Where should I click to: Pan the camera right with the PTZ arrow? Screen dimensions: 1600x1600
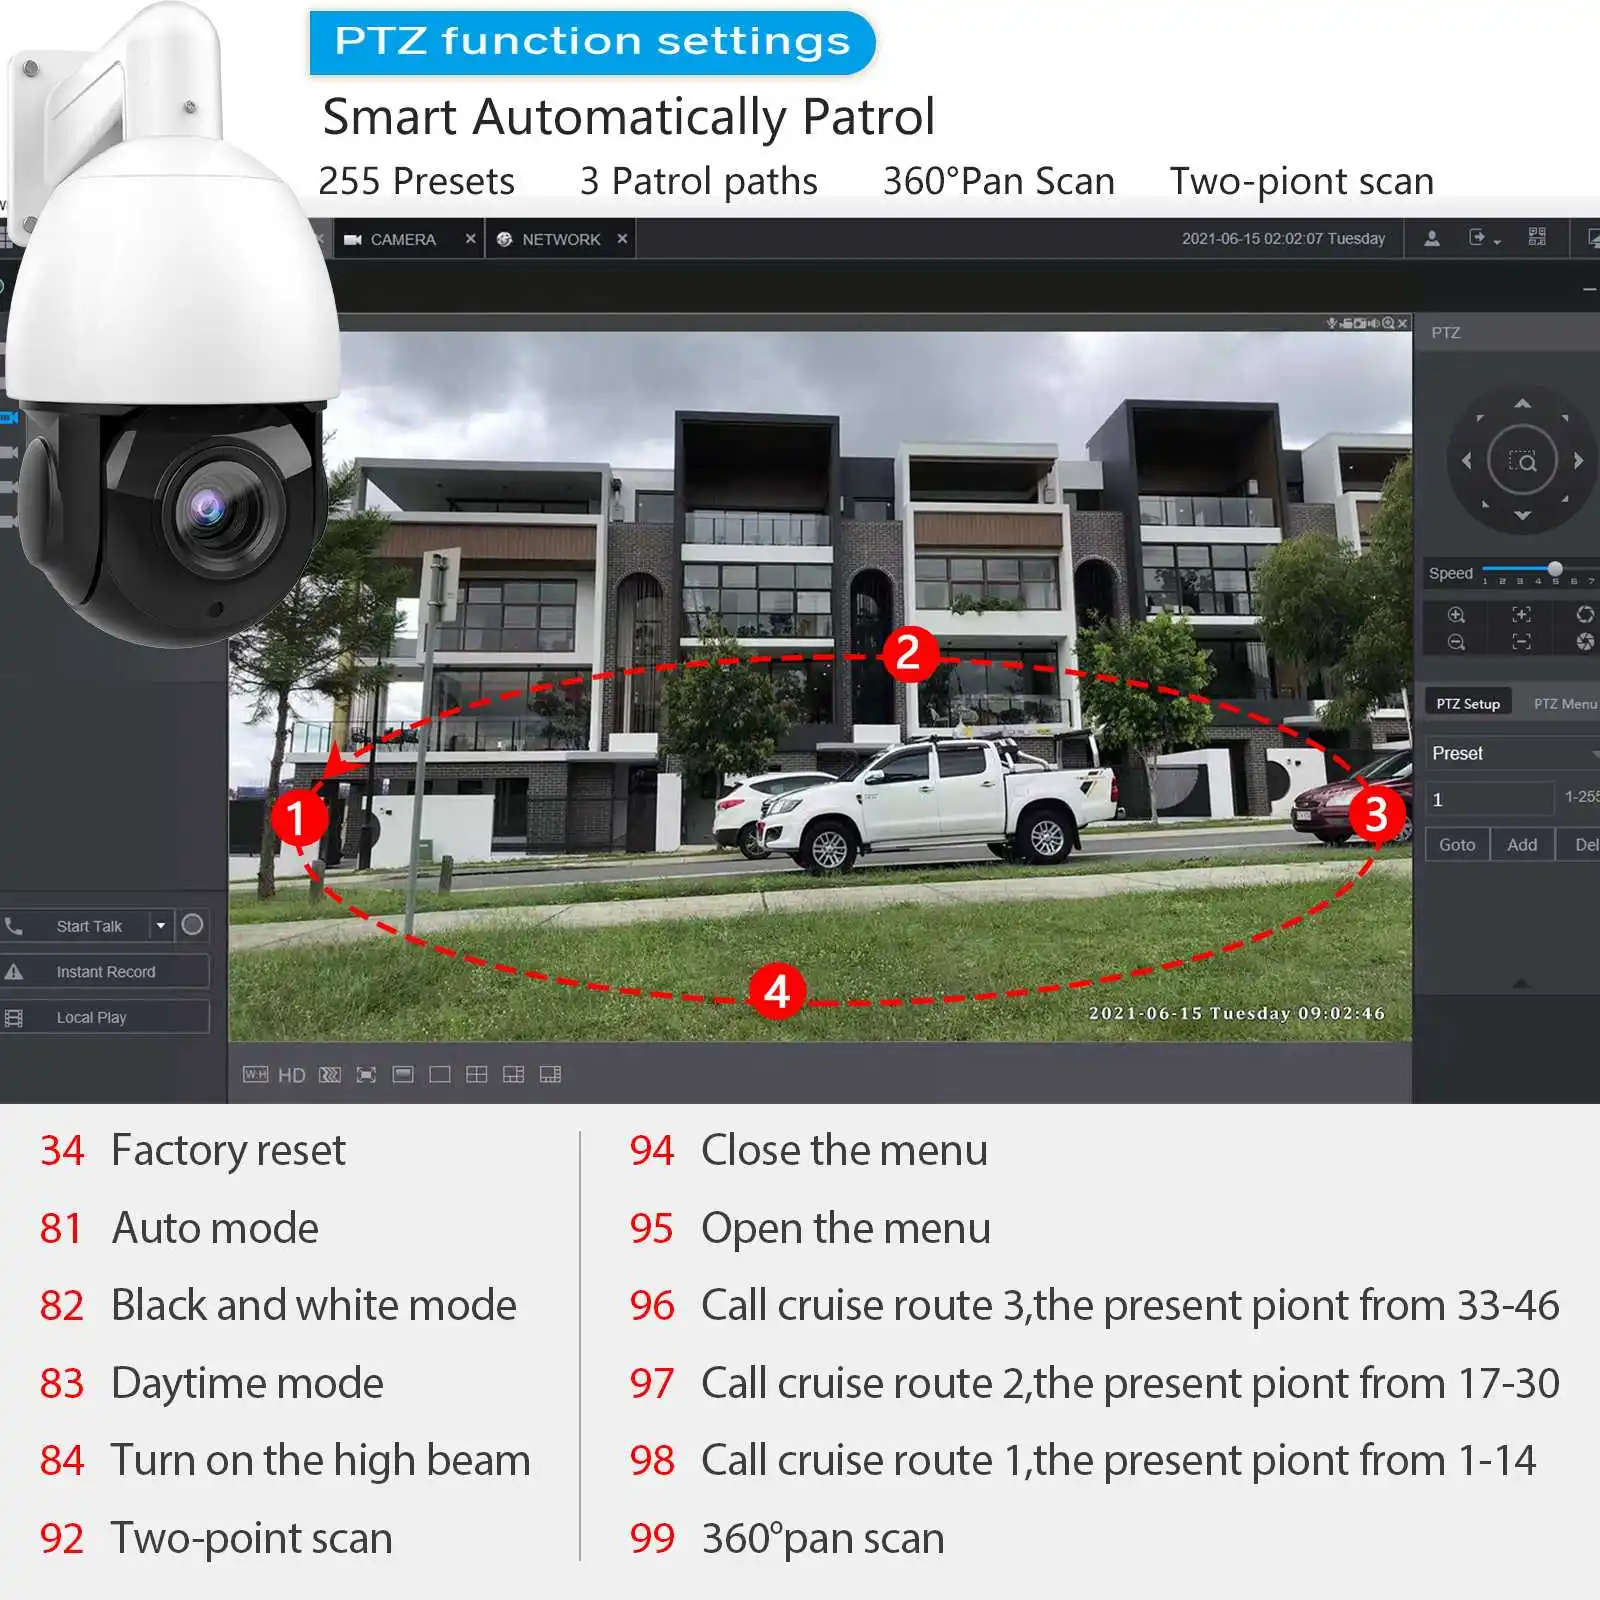(x=1578, y=460)
